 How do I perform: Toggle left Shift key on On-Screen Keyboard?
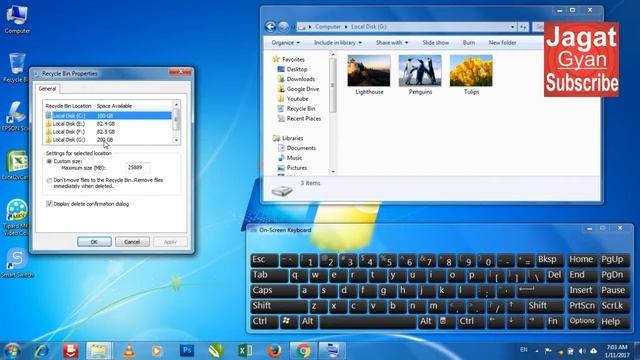[278, 306]
